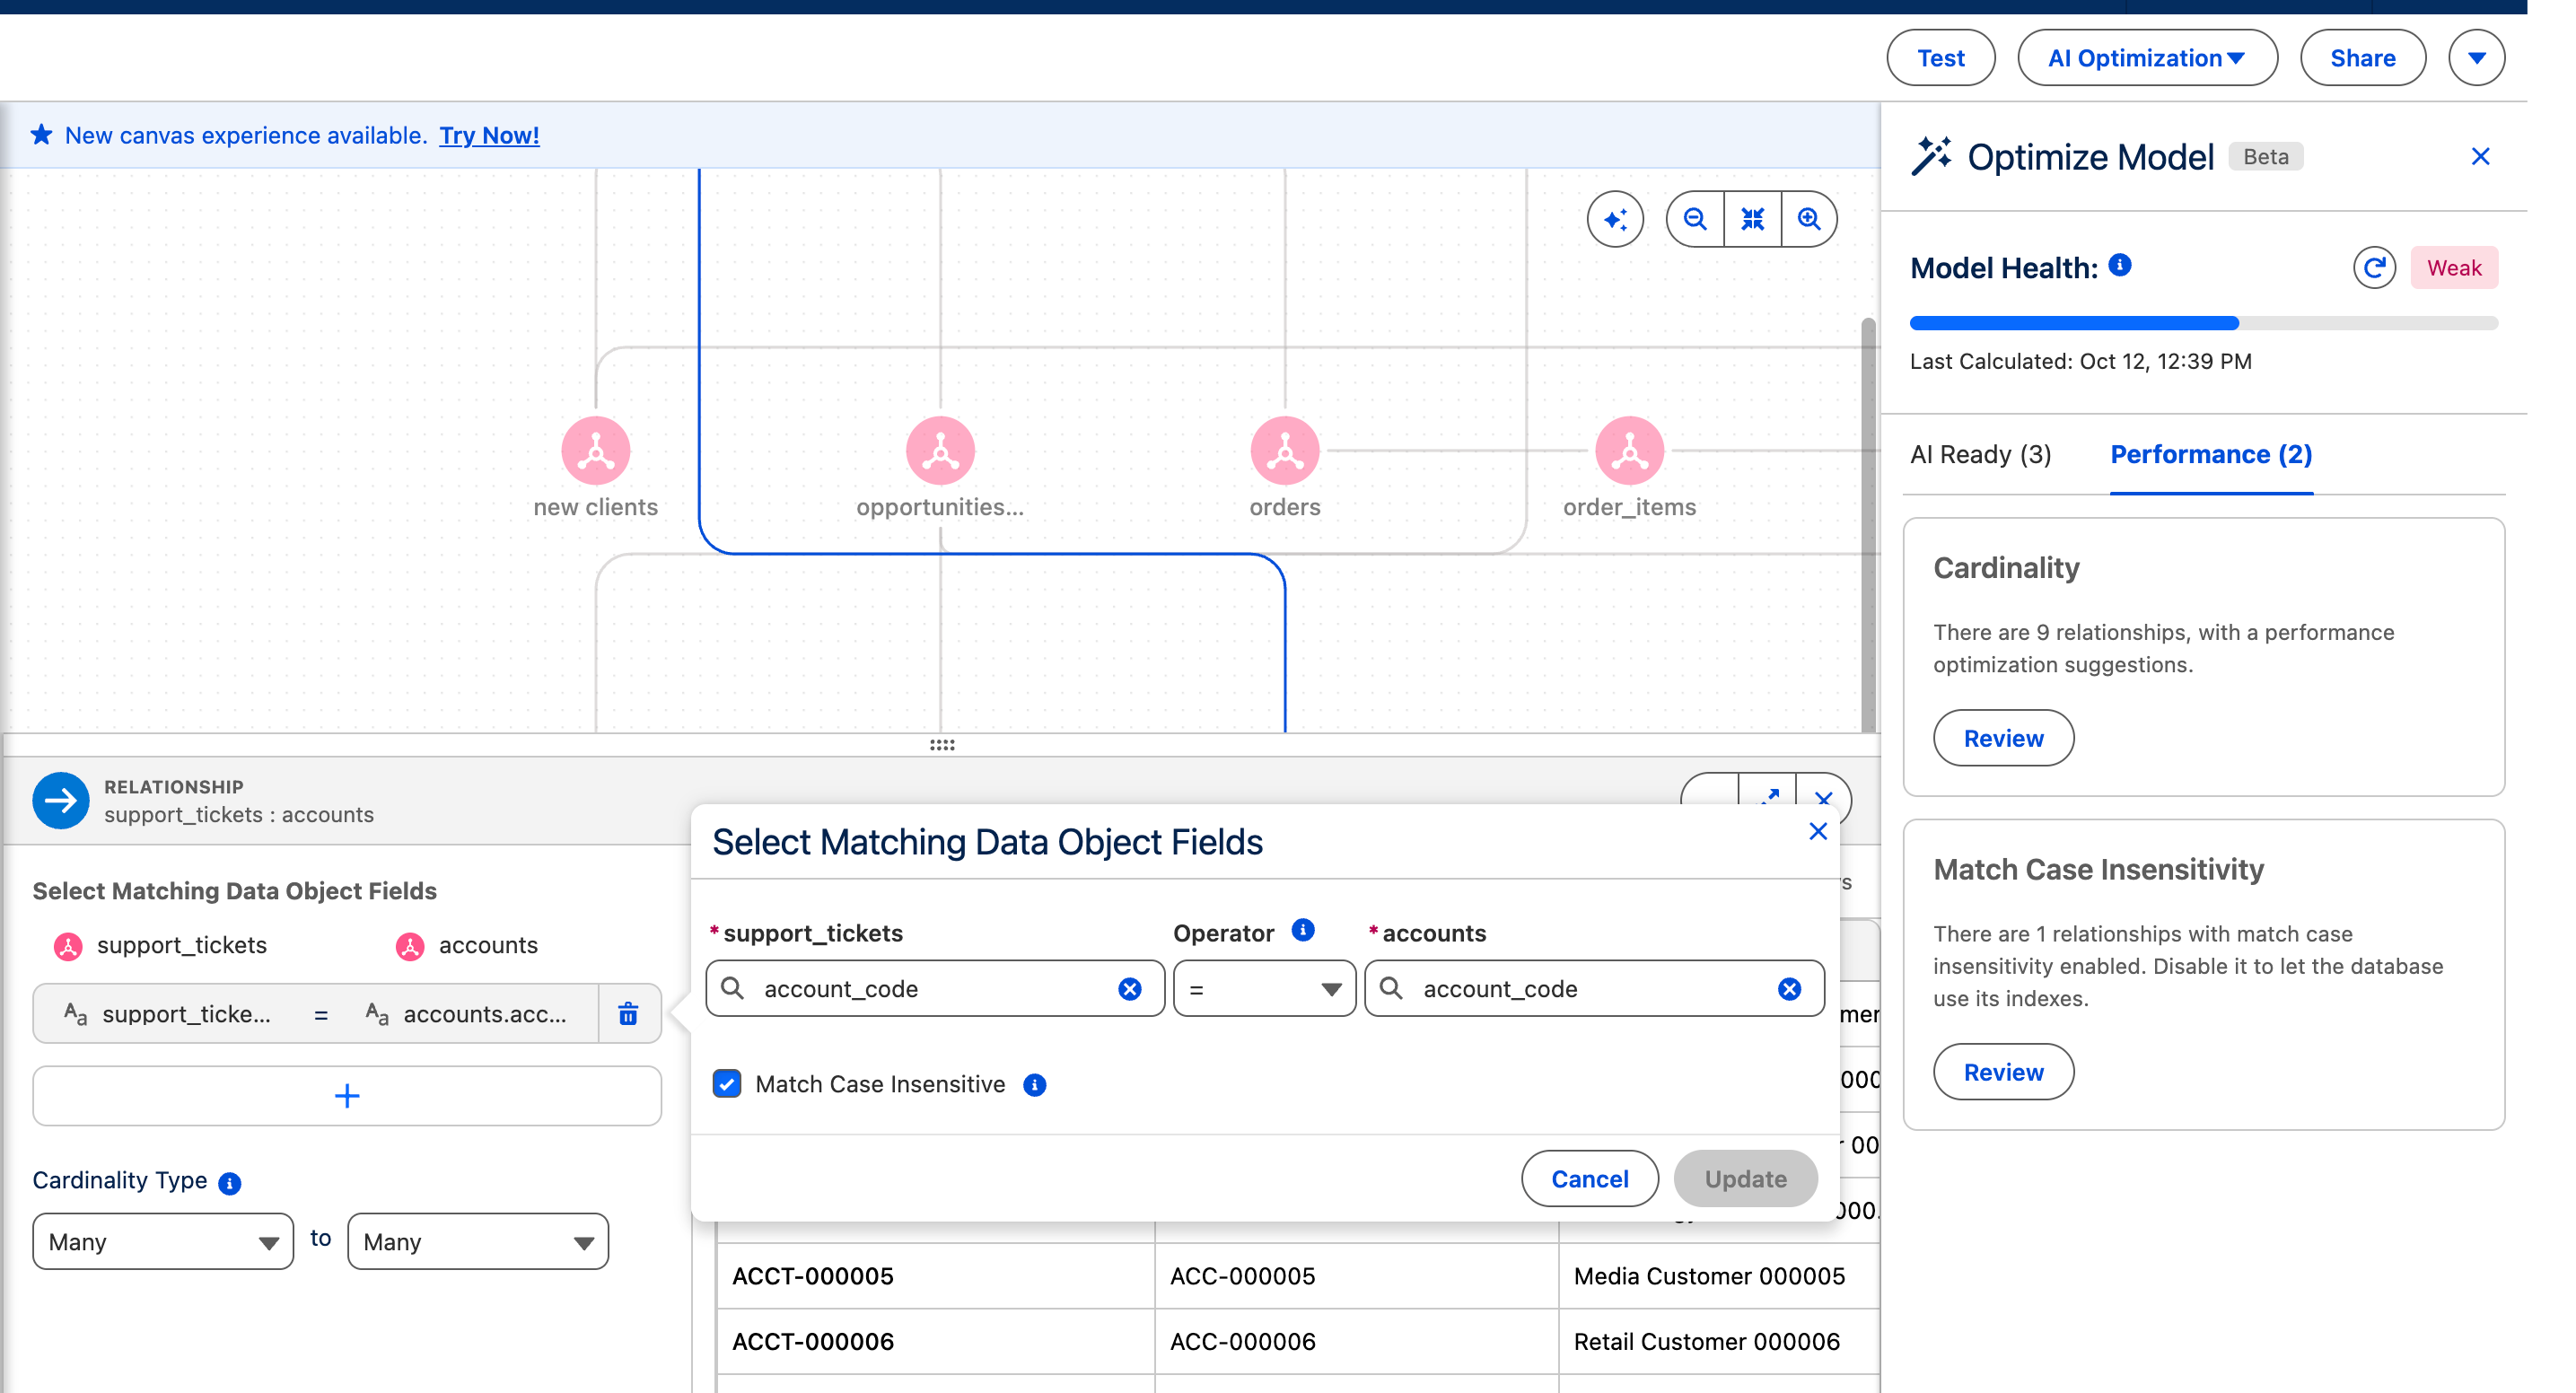Click the support_tickets field search input

click(x=935, y=989)
